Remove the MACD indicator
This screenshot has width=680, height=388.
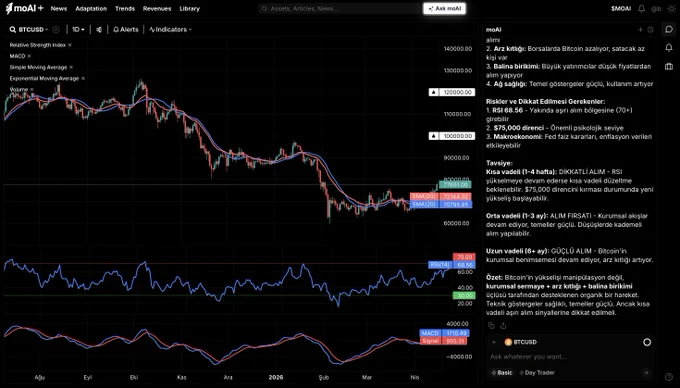29,56
